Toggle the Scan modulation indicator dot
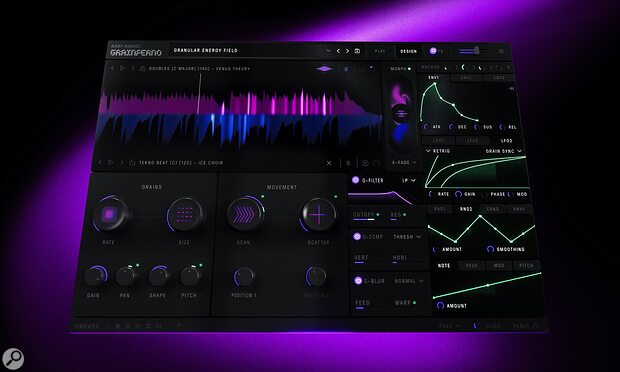 [263, 196]
